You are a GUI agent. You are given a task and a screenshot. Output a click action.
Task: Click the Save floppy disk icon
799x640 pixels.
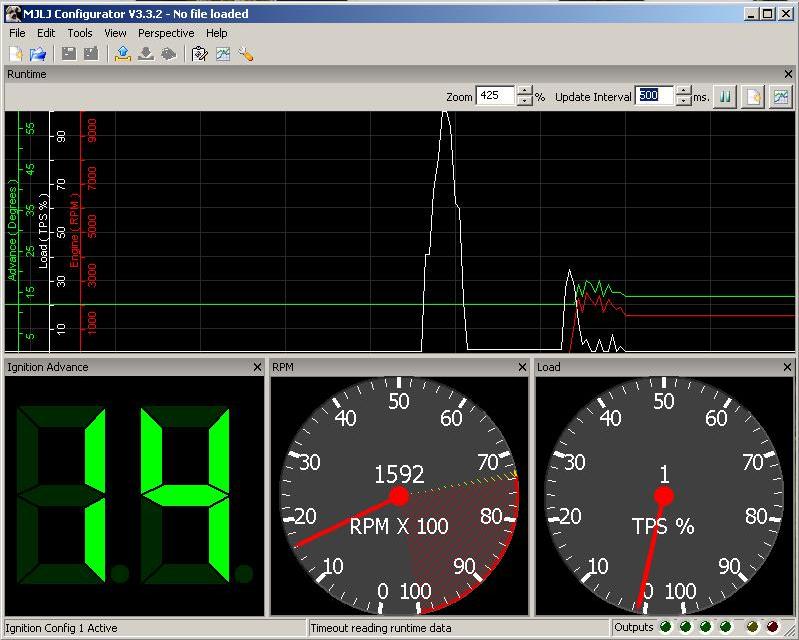[x=69, y=54]
